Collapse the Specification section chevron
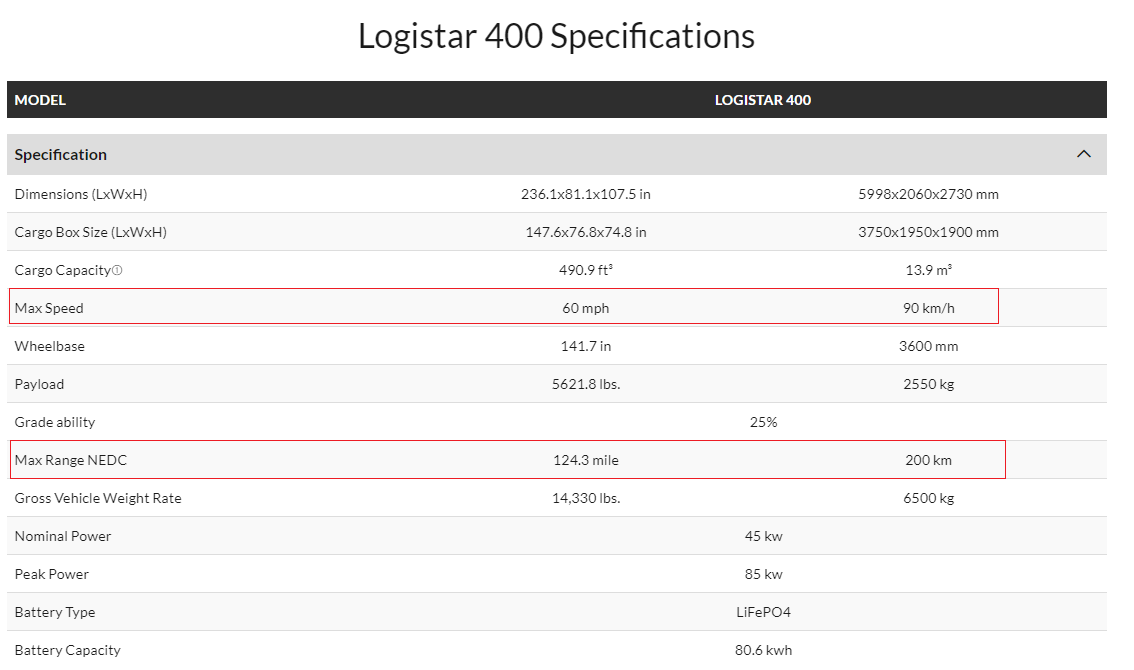The height and width of the screenshot is (670, 1134). (1083, 154)
